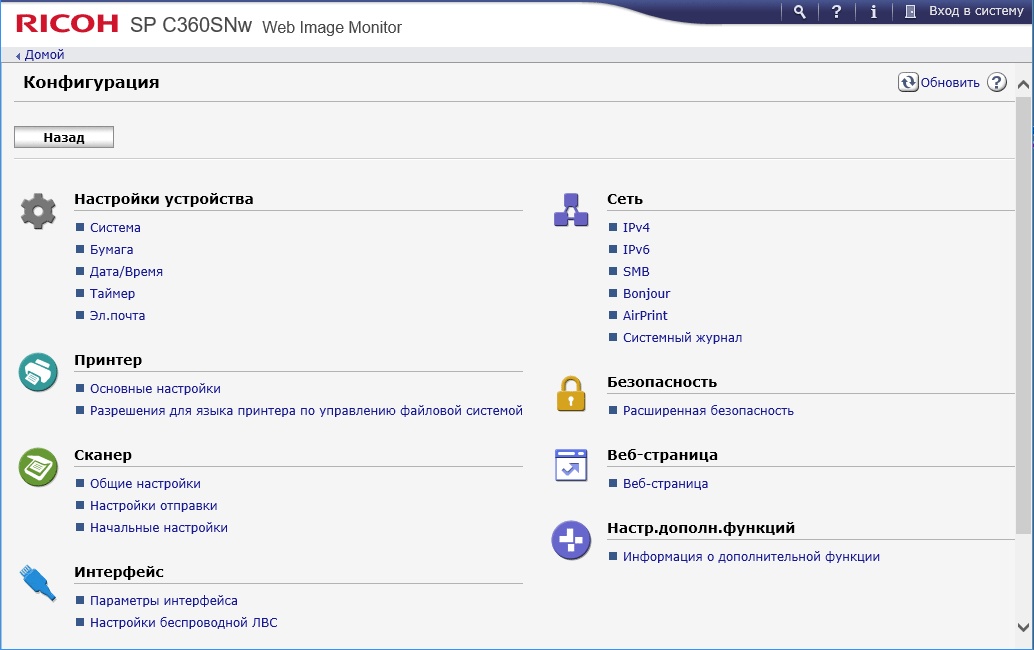Screen dimensions: 1034x650
Task: Click the refresh icon next to Обновить
Action: (908, 83)
